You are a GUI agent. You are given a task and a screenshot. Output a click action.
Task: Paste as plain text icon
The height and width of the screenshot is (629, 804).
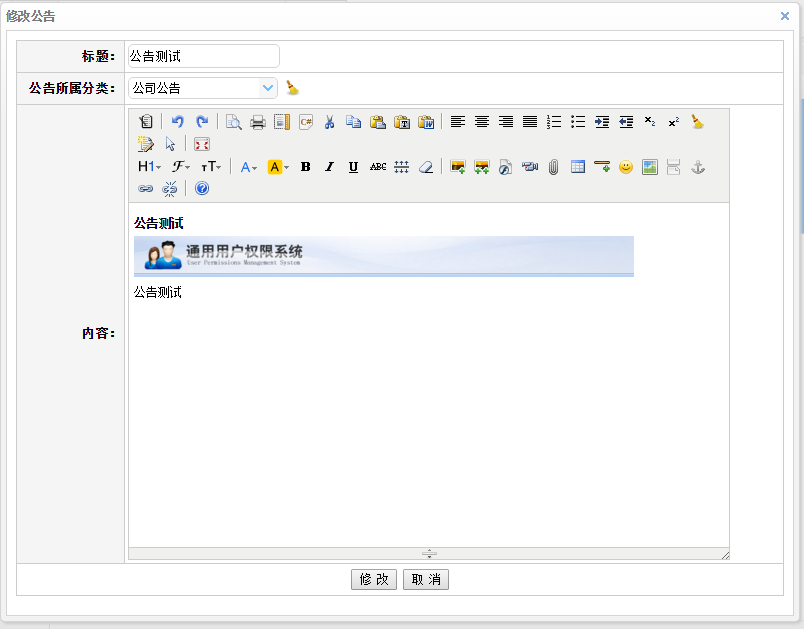402,121
